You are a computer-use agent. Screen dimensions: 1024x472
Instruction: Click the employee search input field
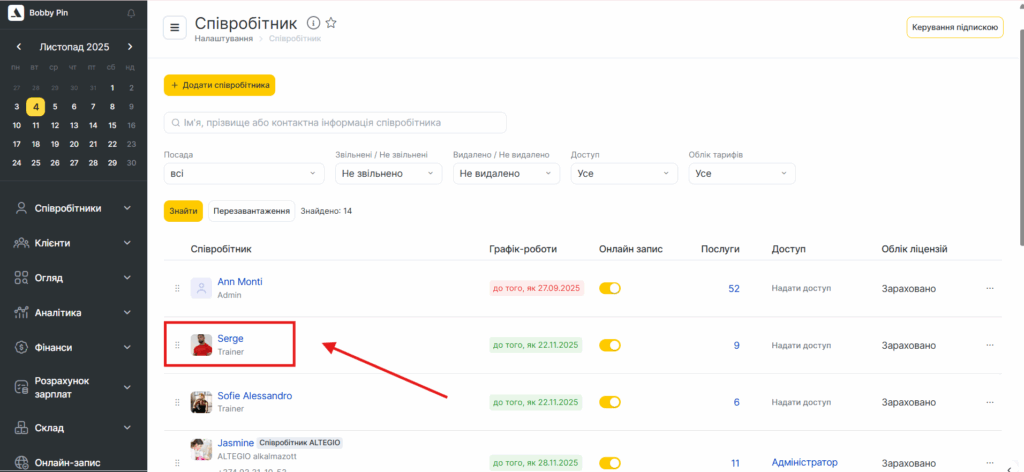pyautogui.click(x=335, y=122)
